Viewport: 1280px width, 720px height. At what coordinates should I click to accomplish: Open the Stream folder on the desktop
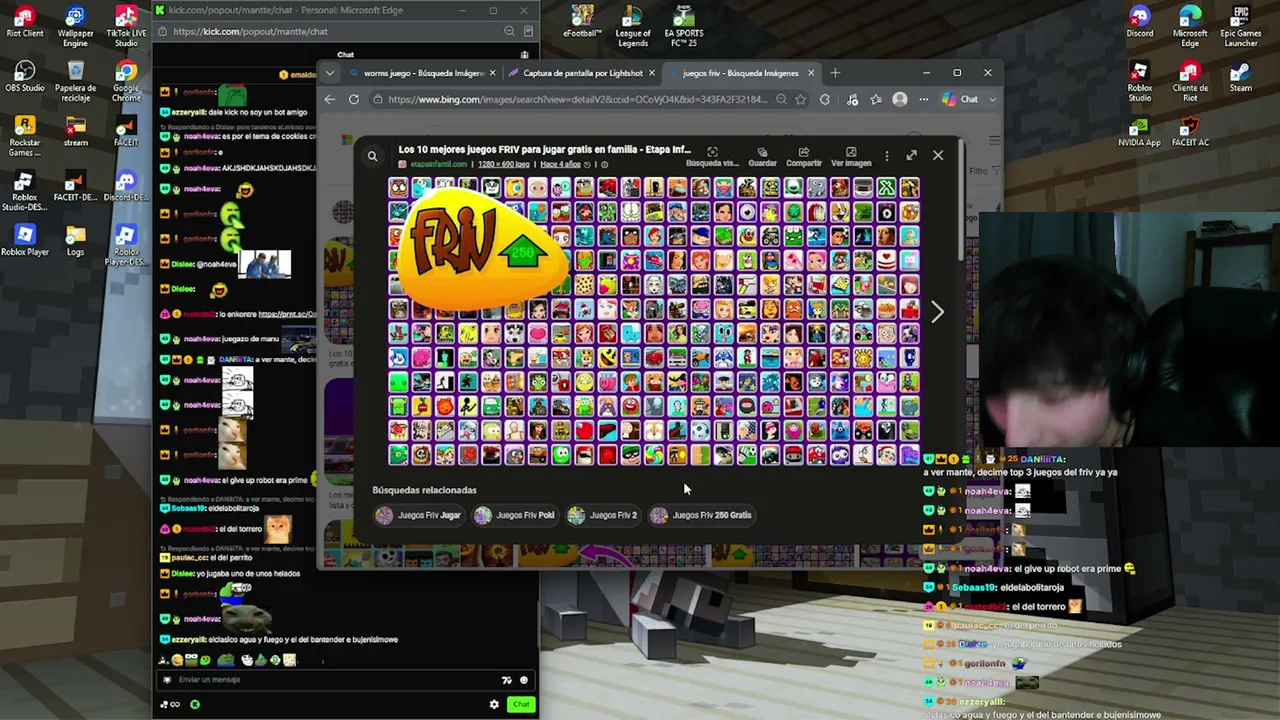point(75,132)
